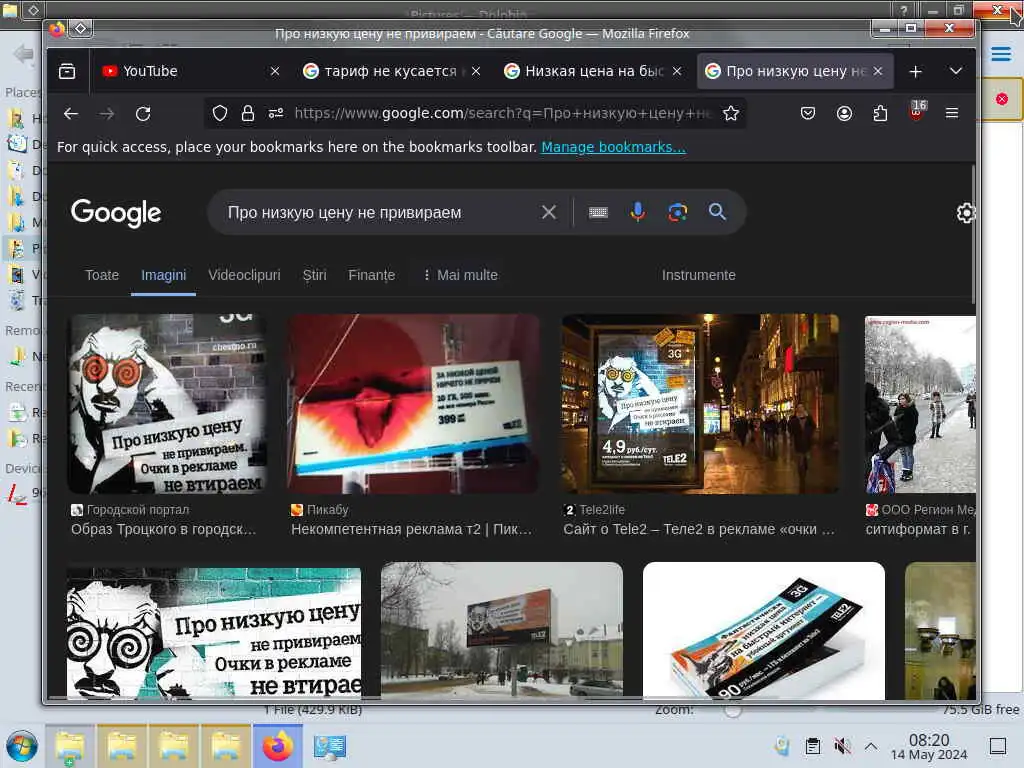Select the 'Imagini' results tab
The image size is (1024, 768).
[x=163, y=276]
